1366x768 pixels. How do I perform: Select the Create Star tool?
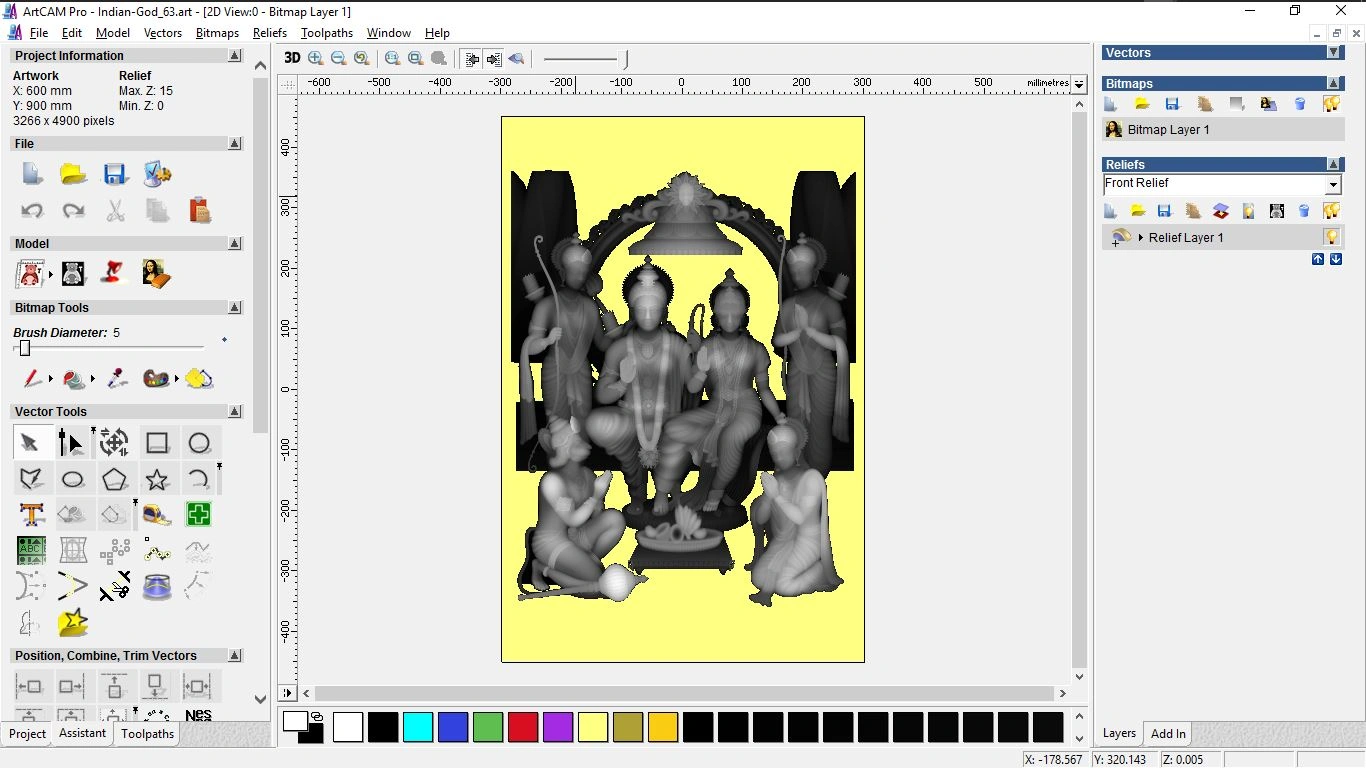[157, 478]
